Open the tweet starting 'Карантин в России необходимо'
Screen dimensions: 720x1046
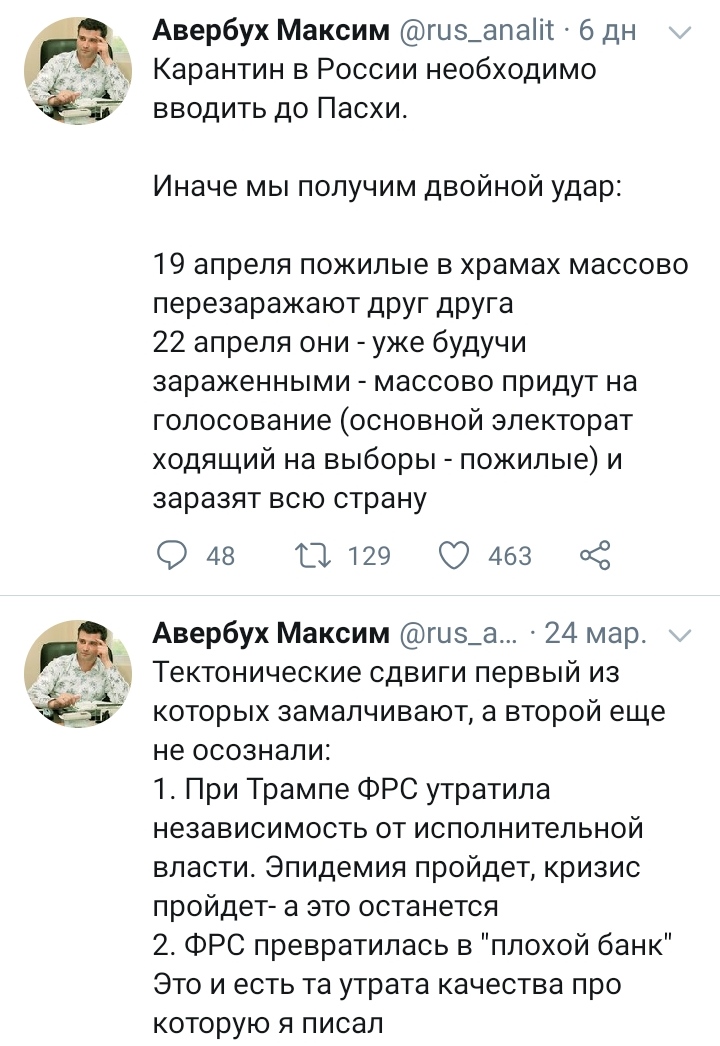(373, 71)
